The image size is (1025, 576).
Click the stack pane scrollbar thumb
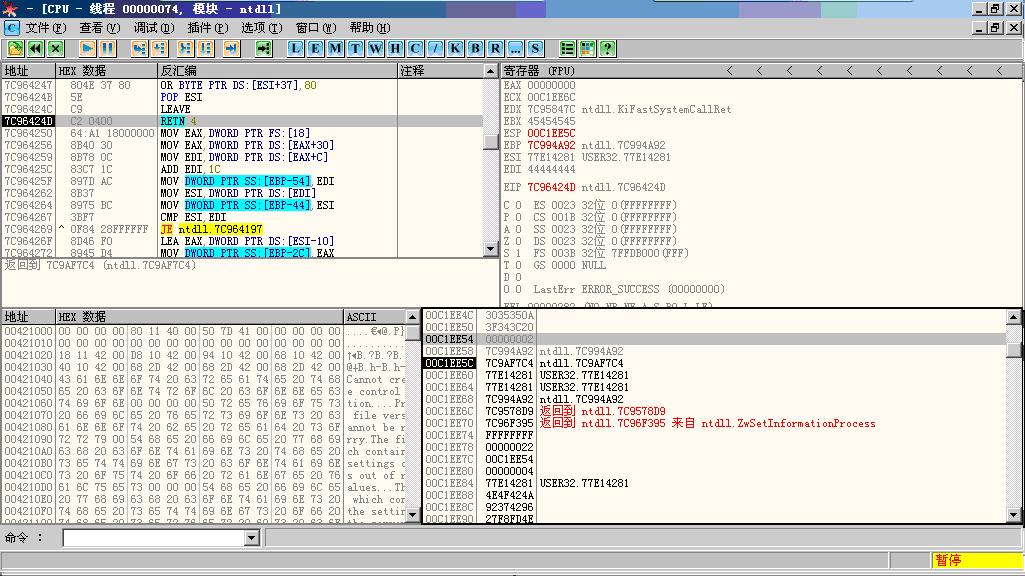[x=1013, y=350]
